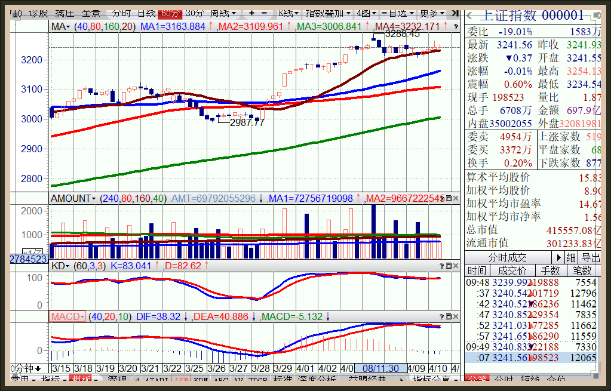This screenshot has height=391, width=611.
Task: Select the 60分 period tab
Action: click(170, 14)
